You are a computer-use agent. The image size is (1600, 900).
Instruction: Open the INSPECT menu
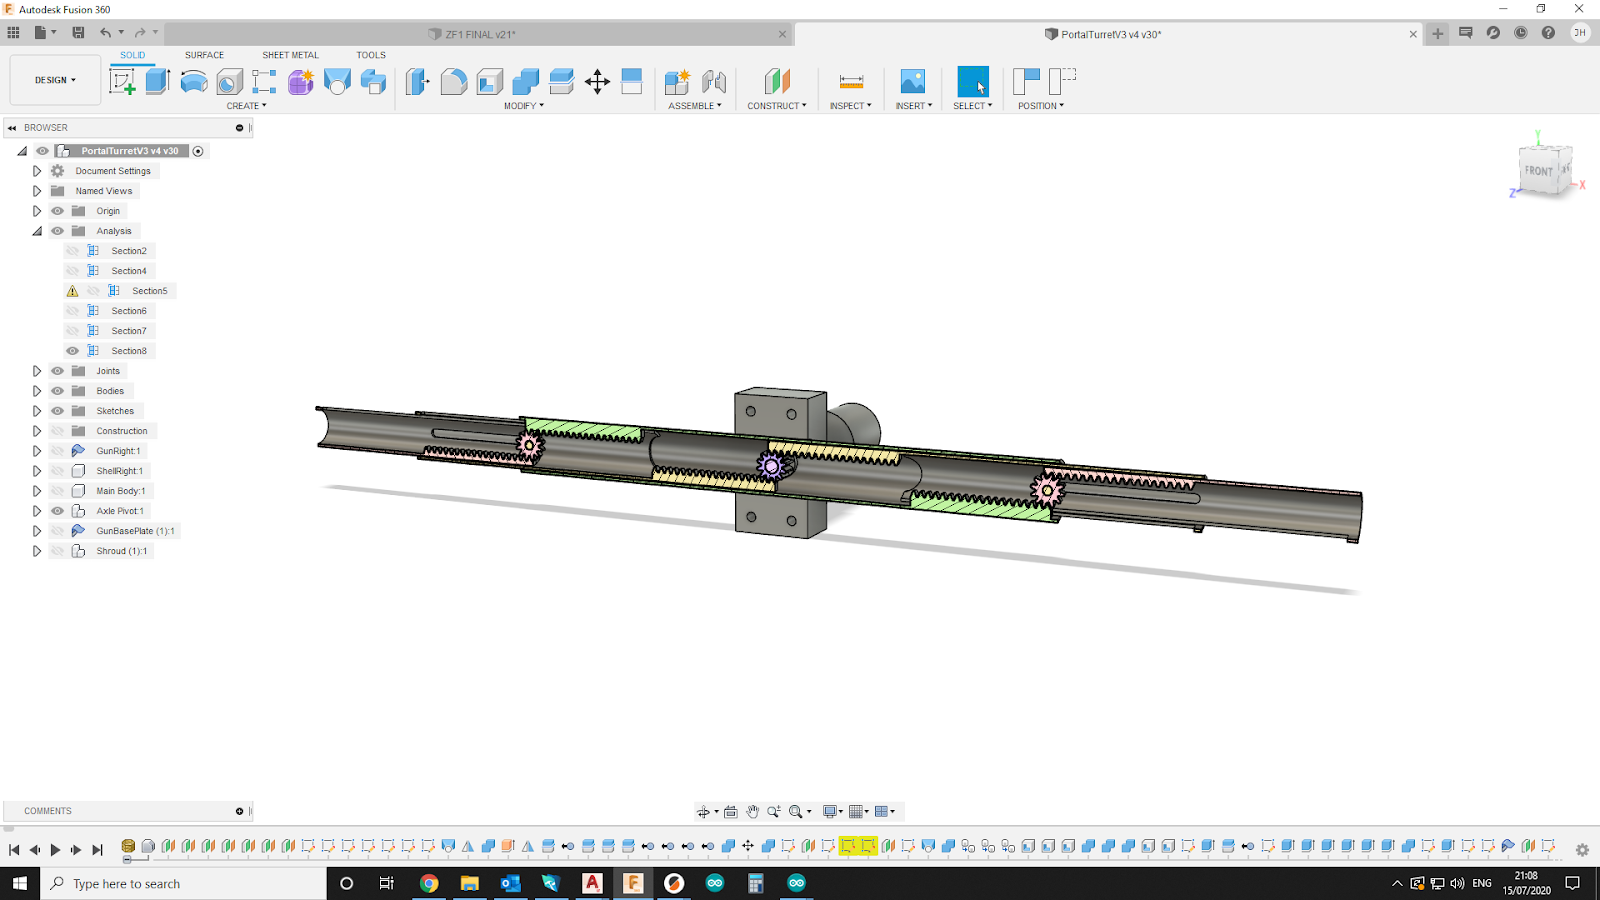point(851,106)
